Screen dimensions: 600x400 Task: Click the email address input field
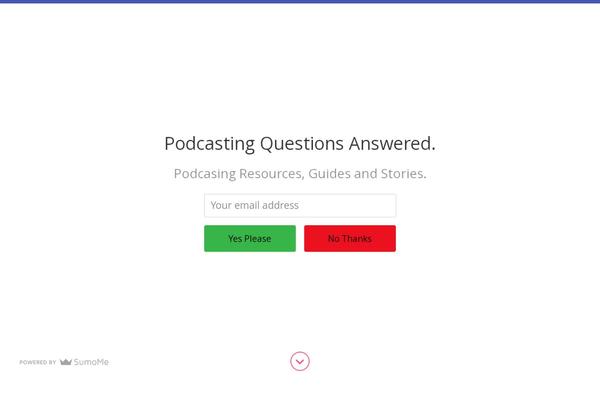[300, 206]
